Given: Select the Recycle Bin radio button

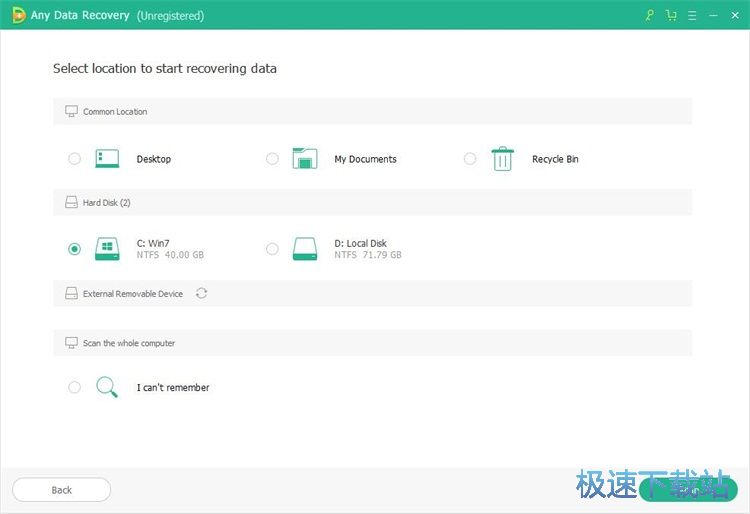Looking at the screenshot, I should pos(470,159).
